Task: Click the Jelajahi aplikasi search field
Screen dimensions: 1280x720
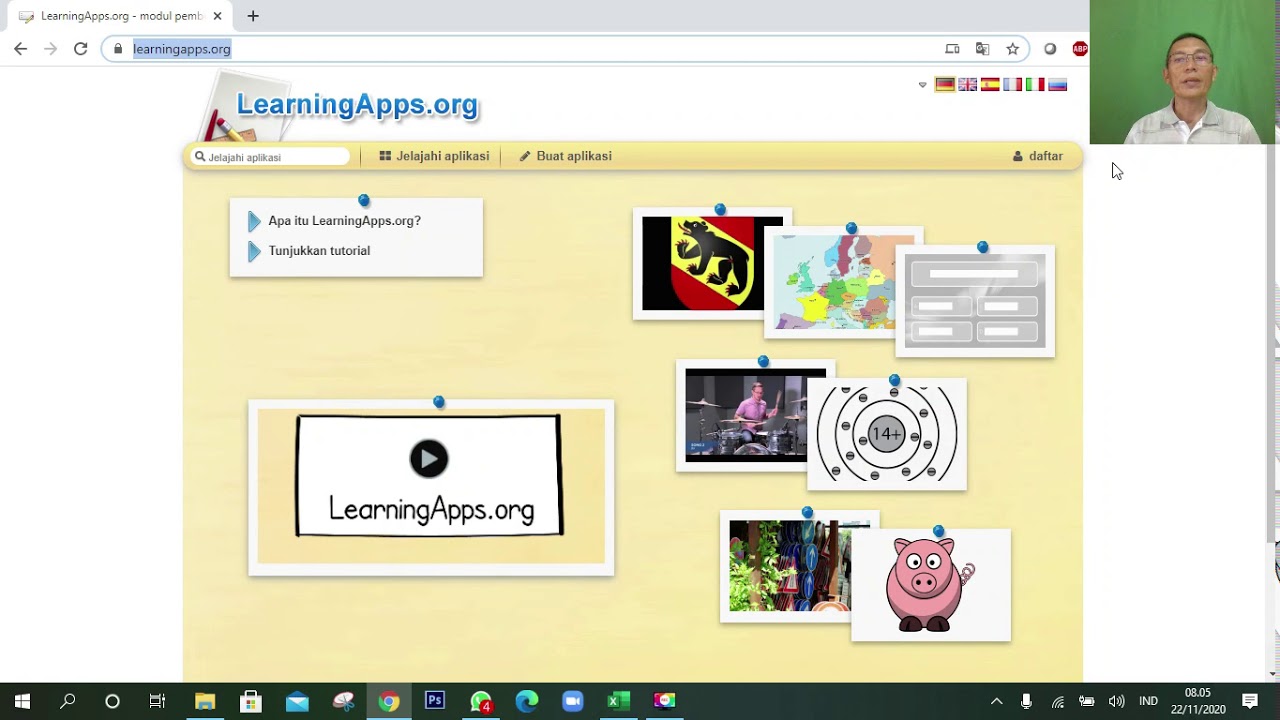Action: pos(271,157)
